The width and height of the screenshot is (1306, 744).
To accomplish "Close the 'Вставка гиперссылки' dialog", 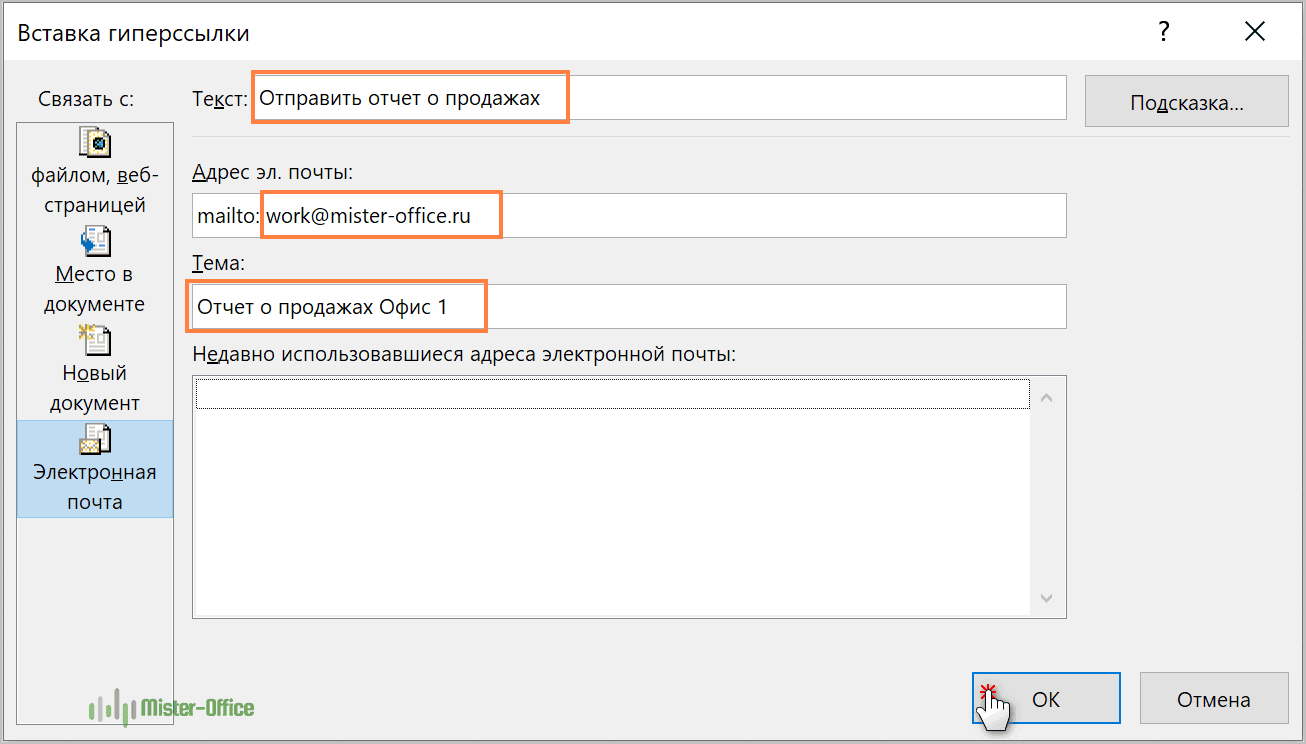I will (1254, 33).
